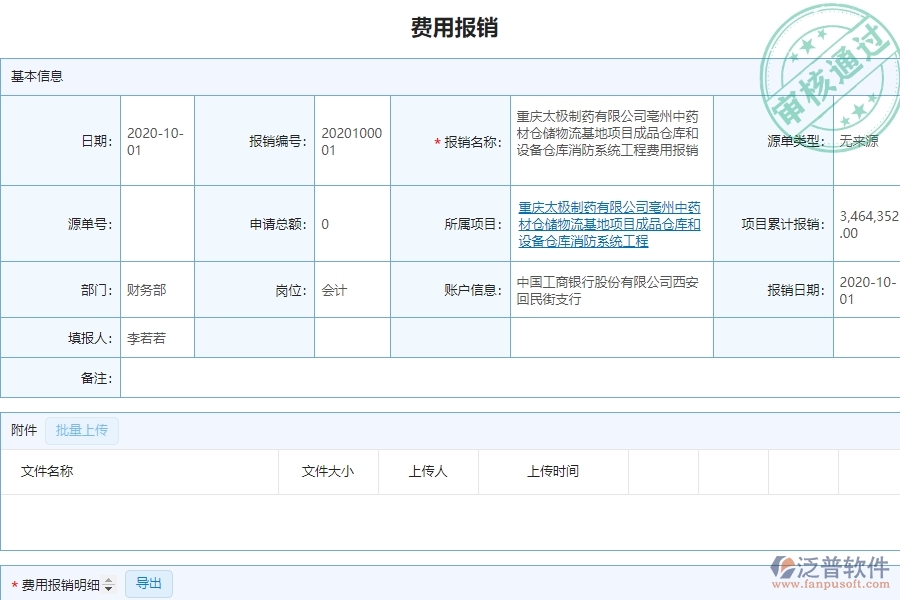Click the 日期 date field
The height and width of the screenshot is (600, 900).
pyautogui.click(x=155, y=140)
